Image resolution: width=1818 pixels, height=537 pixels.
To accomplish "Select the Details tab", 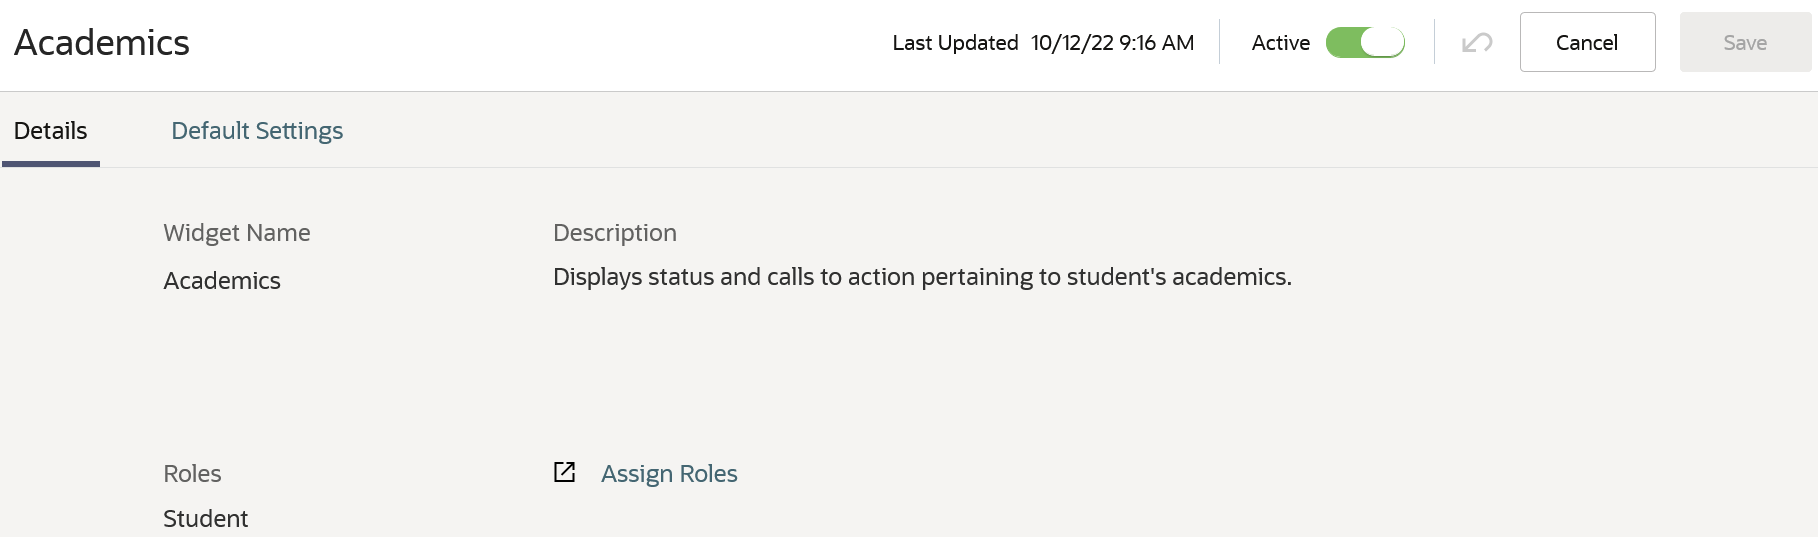I will click(50, 131).
